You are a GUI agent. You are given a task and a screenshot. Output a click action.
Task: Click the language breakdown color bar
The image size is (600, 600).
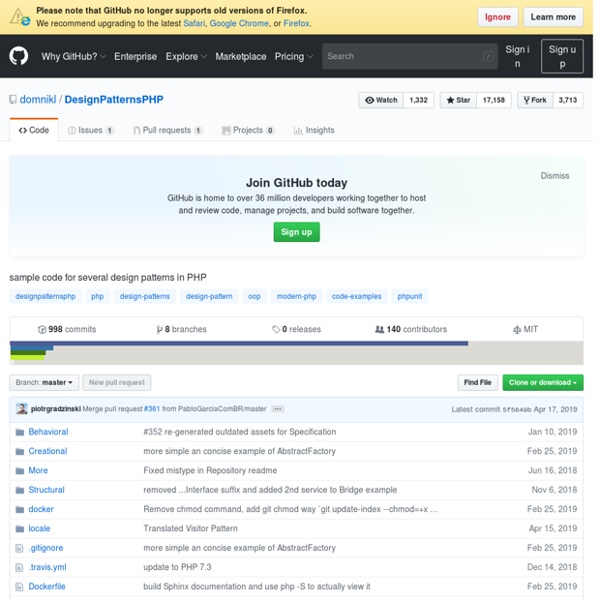pos(296,353)
